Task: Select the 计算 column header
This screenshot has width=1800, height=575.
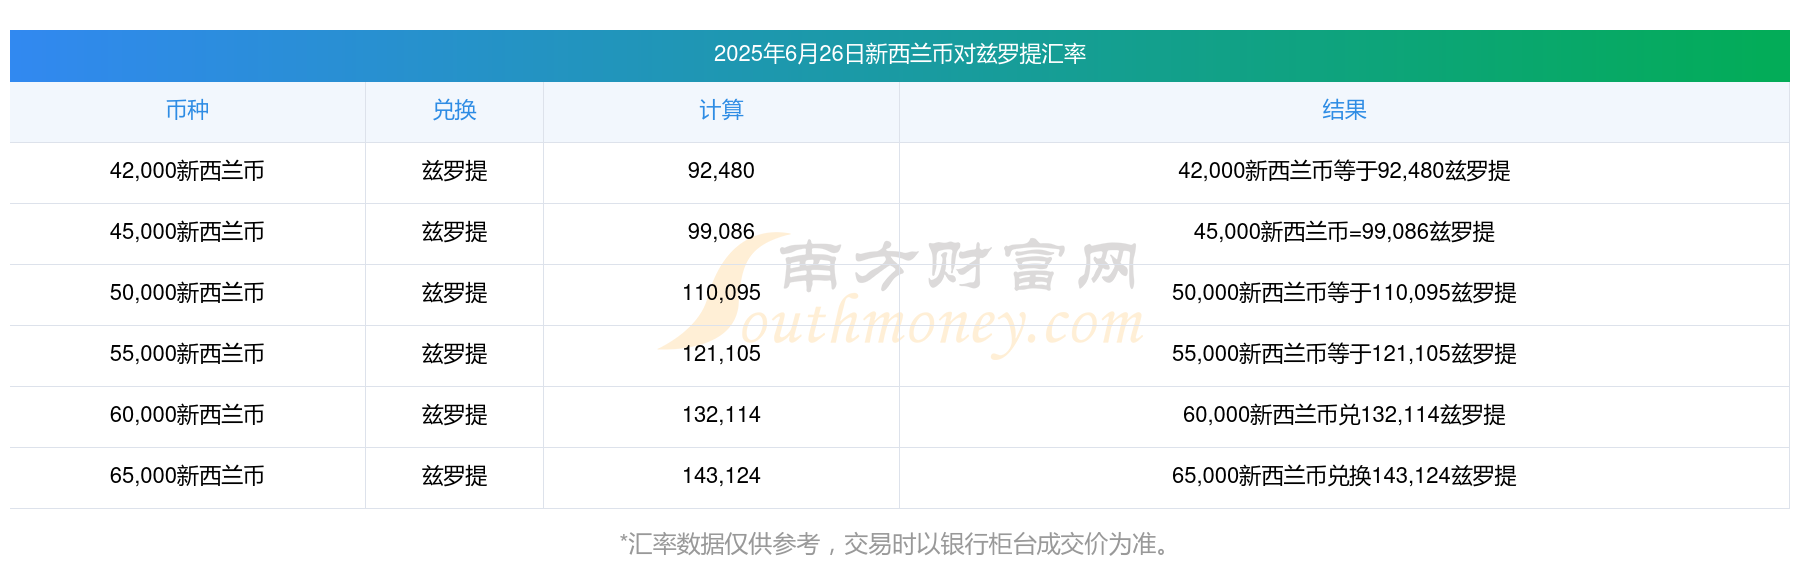Action: click(721, 110)
